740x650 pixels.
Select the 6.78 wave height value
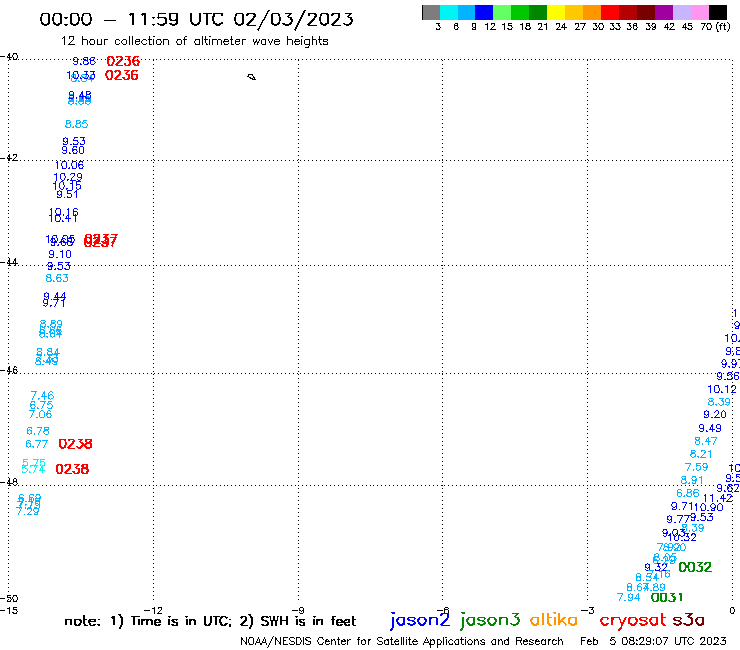(x=38, y=431)
